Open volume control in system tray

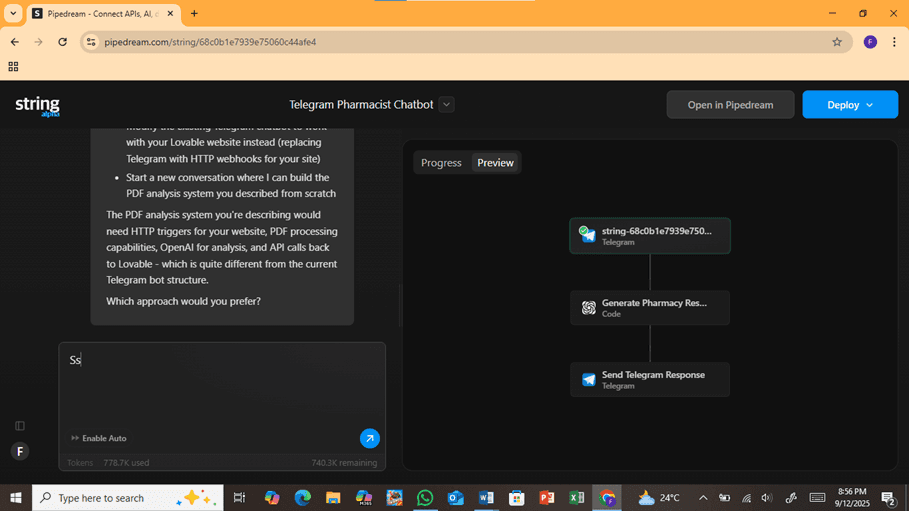766,498
